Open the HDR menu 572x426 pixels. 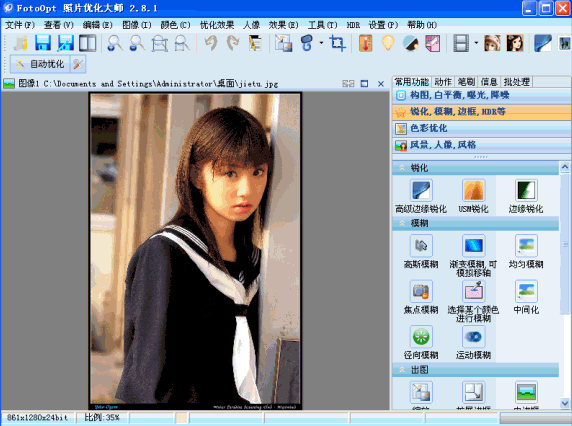coord(353,25)
